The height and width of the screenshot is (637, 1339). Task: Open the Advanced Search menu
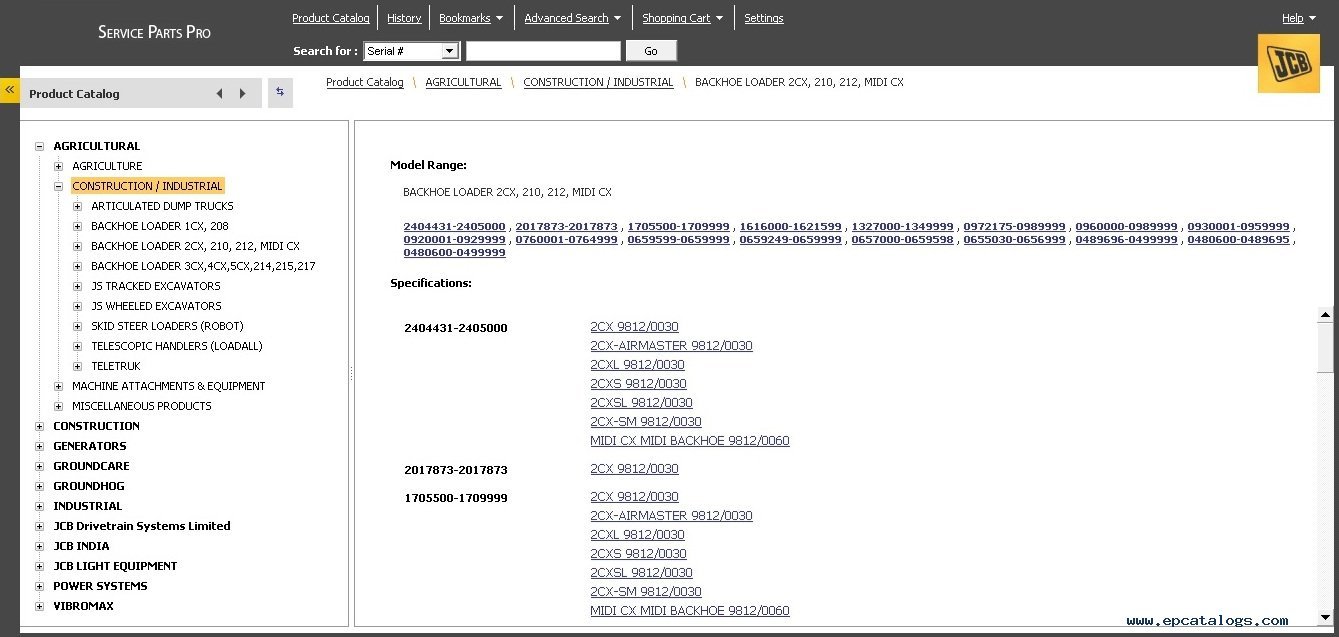(572, 18)
